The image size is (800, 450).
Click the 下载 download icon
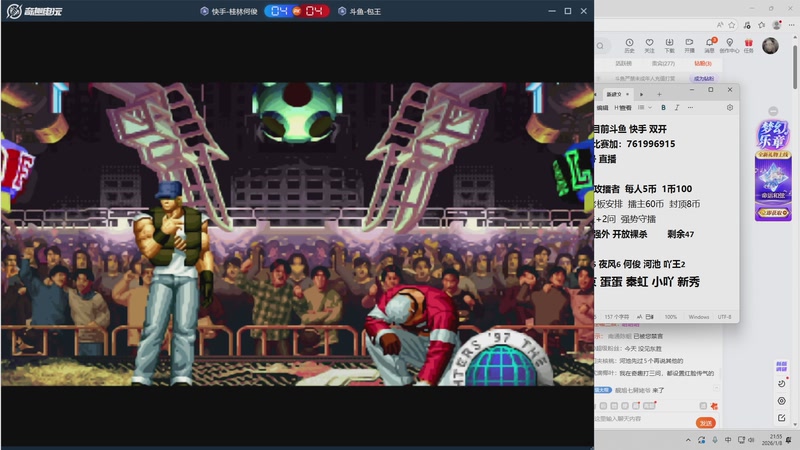(x=669, y=45)
